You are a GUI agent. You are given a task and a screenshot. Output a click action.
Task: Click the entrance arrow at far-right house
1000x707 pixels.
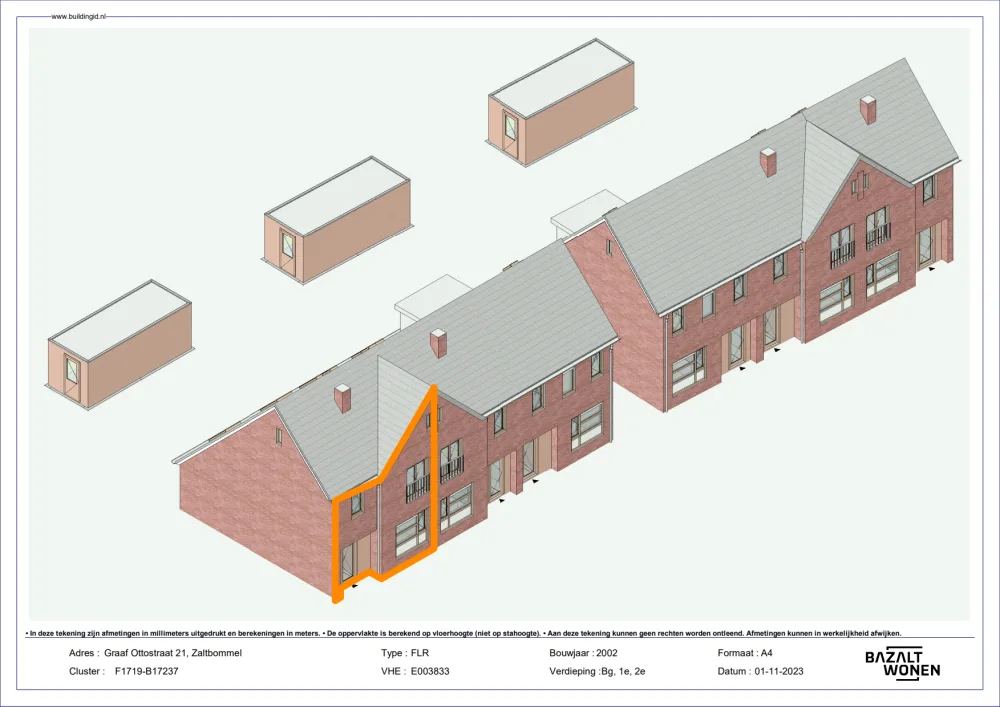point(932,269)
